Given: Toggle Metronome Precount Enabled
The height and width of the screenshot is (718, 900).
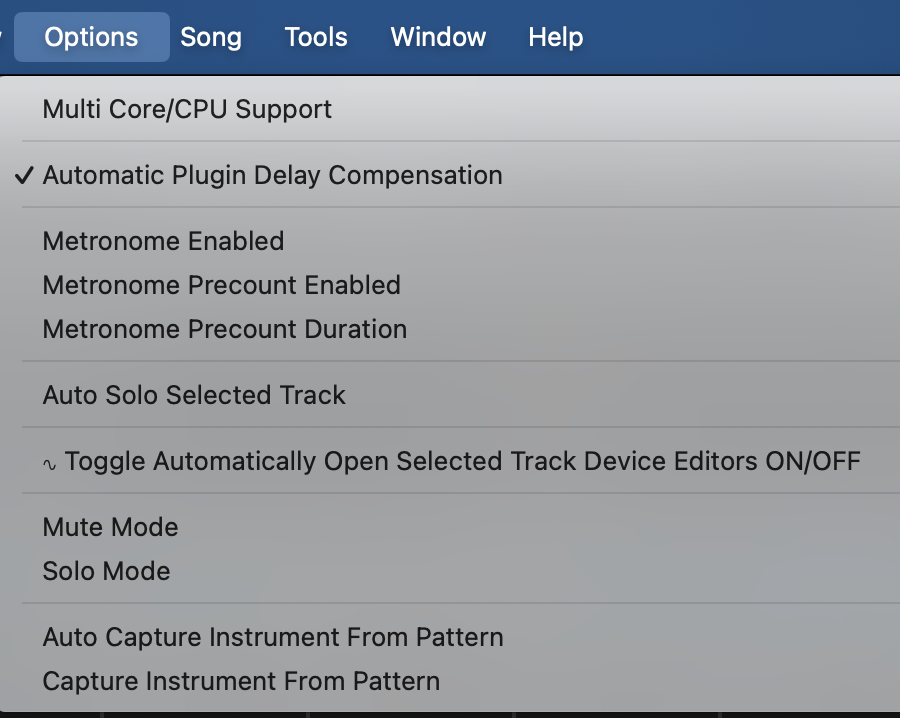Looking at the screenshot, I should pos(221,285).
